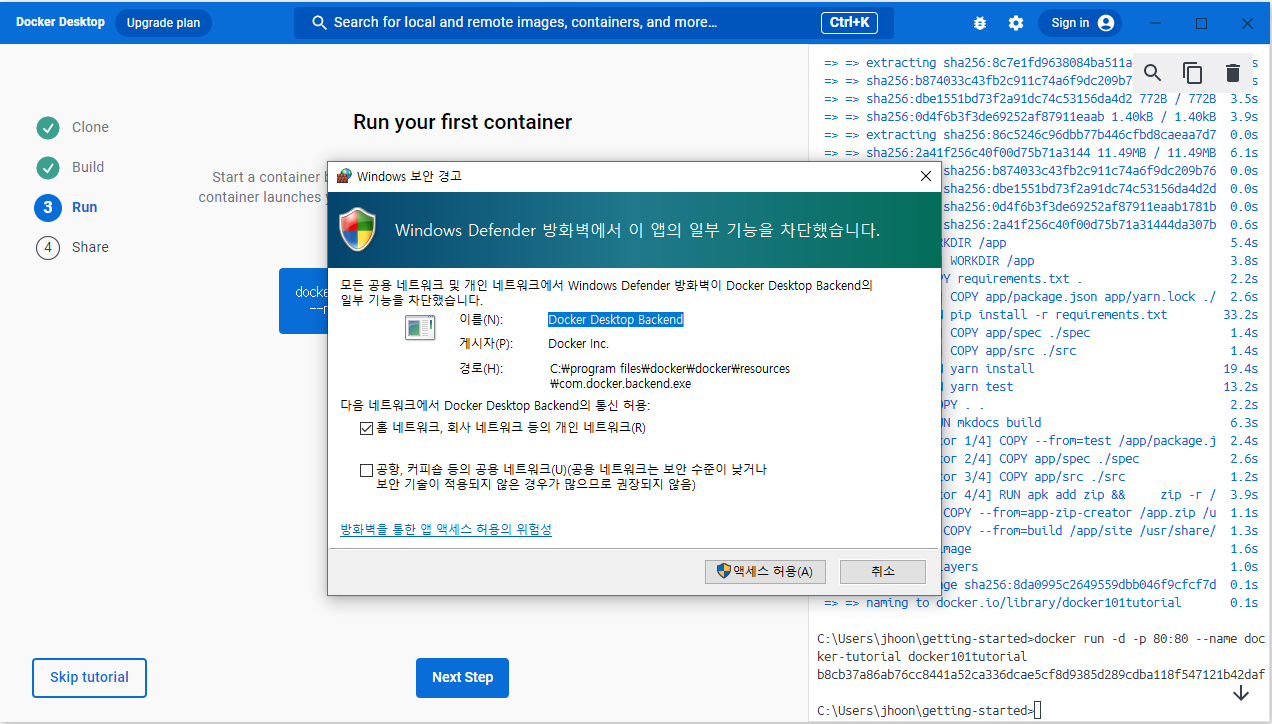Open firewall app access risks link
The height and width of the screenshot is (724, 1272).
(446, 529)
